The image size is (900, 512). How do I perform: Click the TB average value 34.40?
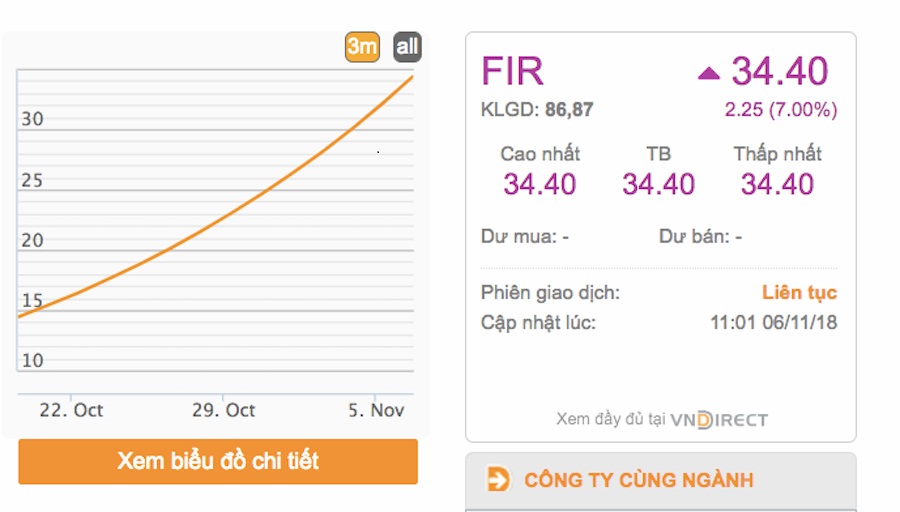click(x=658, y=184)
